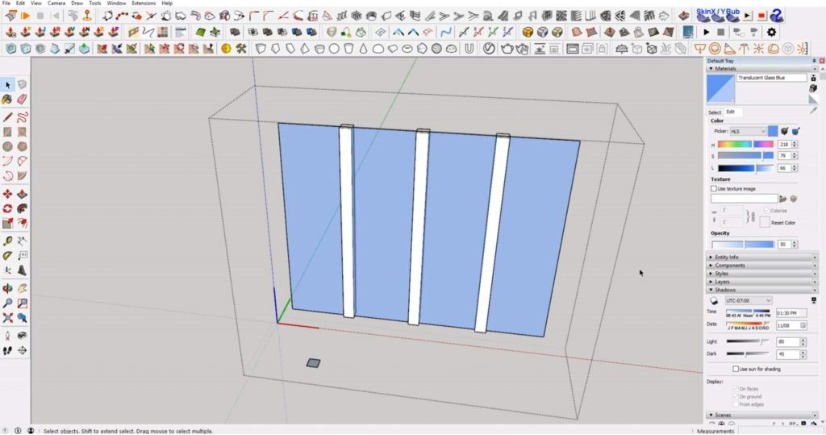Select the Freehand squiggle tool

coord(22,117)
